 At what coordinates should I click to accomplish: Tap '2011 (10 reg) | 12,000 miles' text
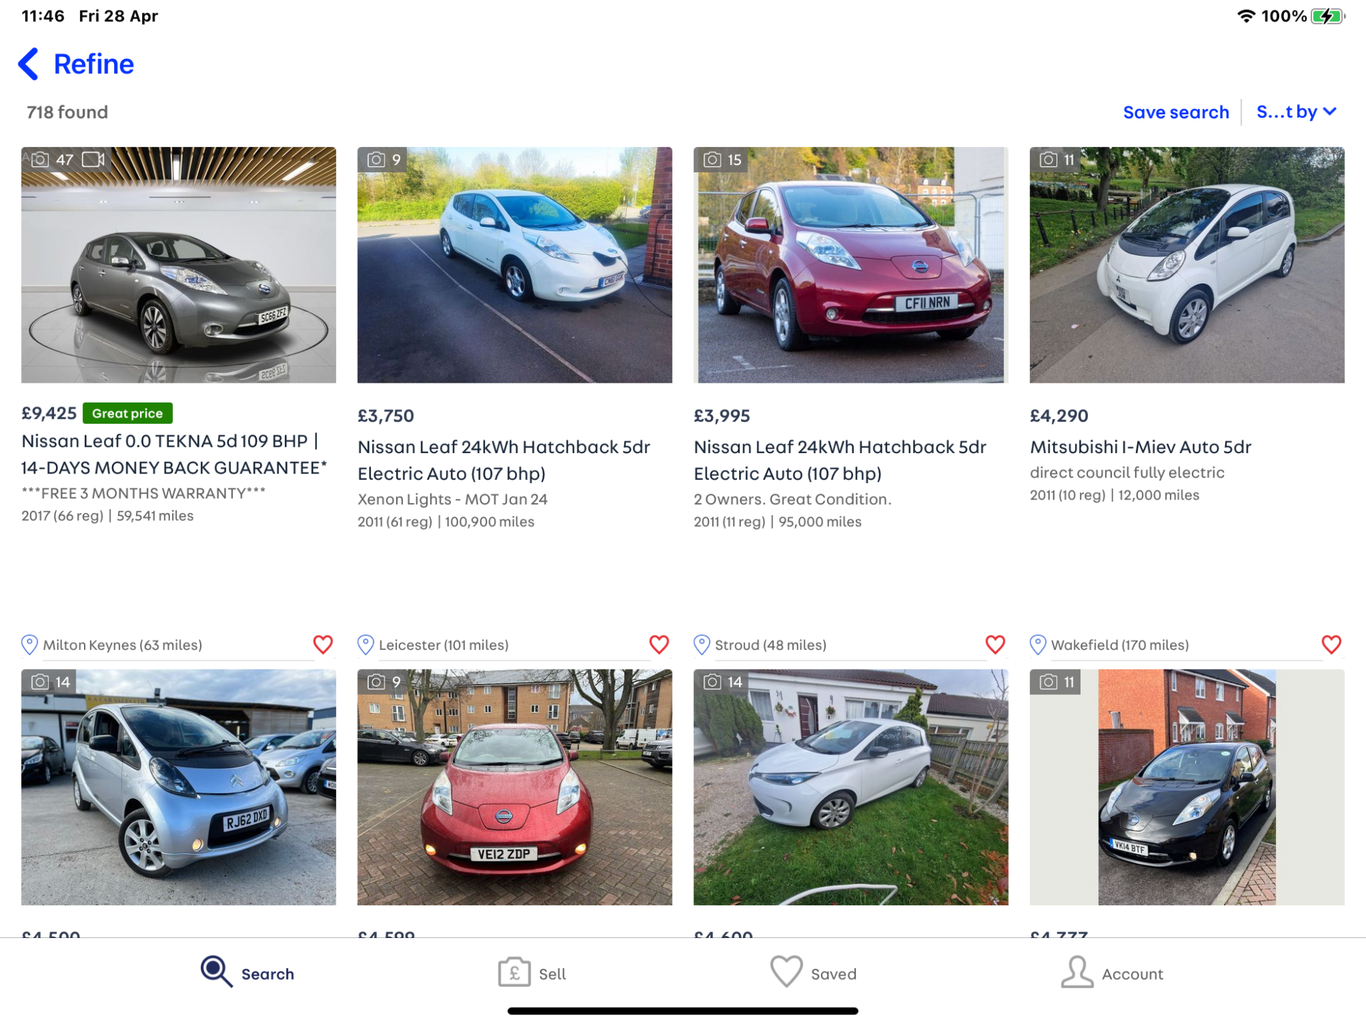pyautogui.click(x=1114, y=495)
